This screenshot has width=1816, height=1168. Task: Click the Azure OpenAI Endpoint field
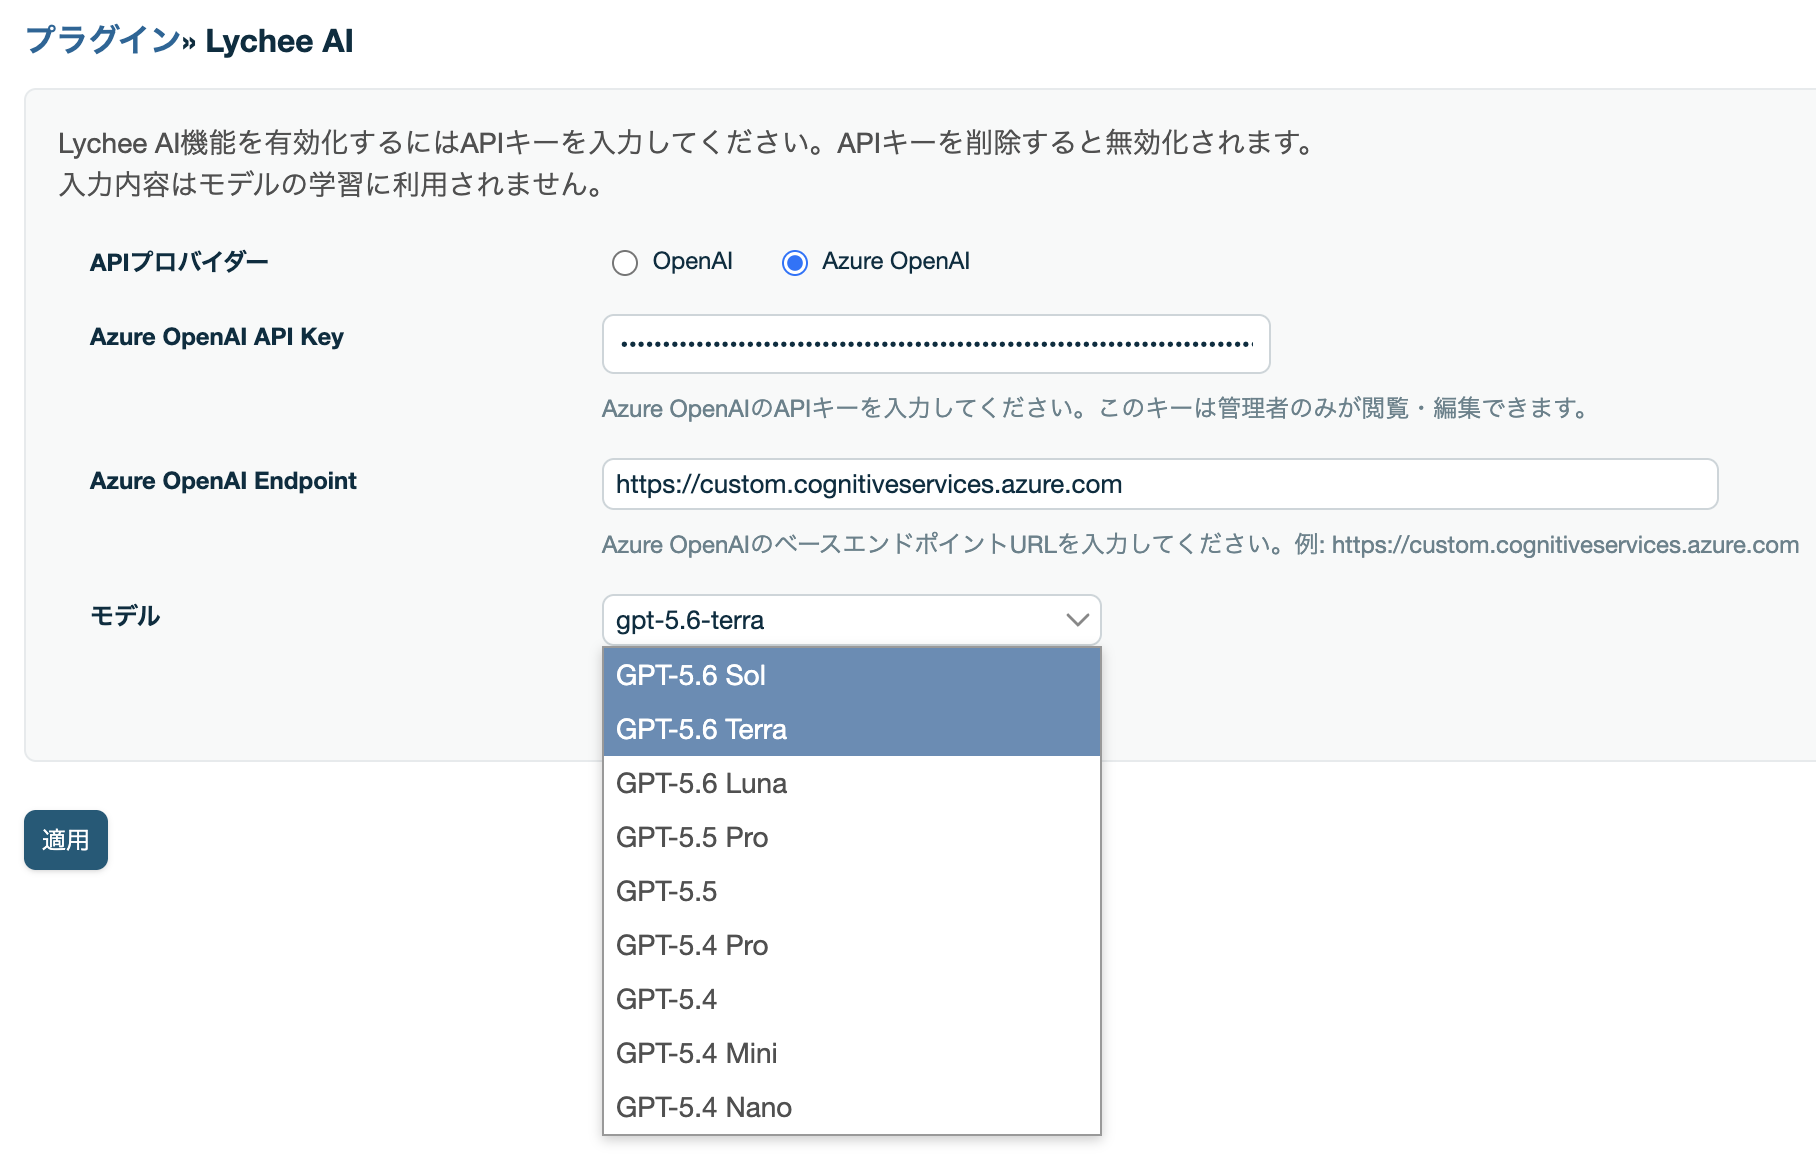tap(1160, 484)
